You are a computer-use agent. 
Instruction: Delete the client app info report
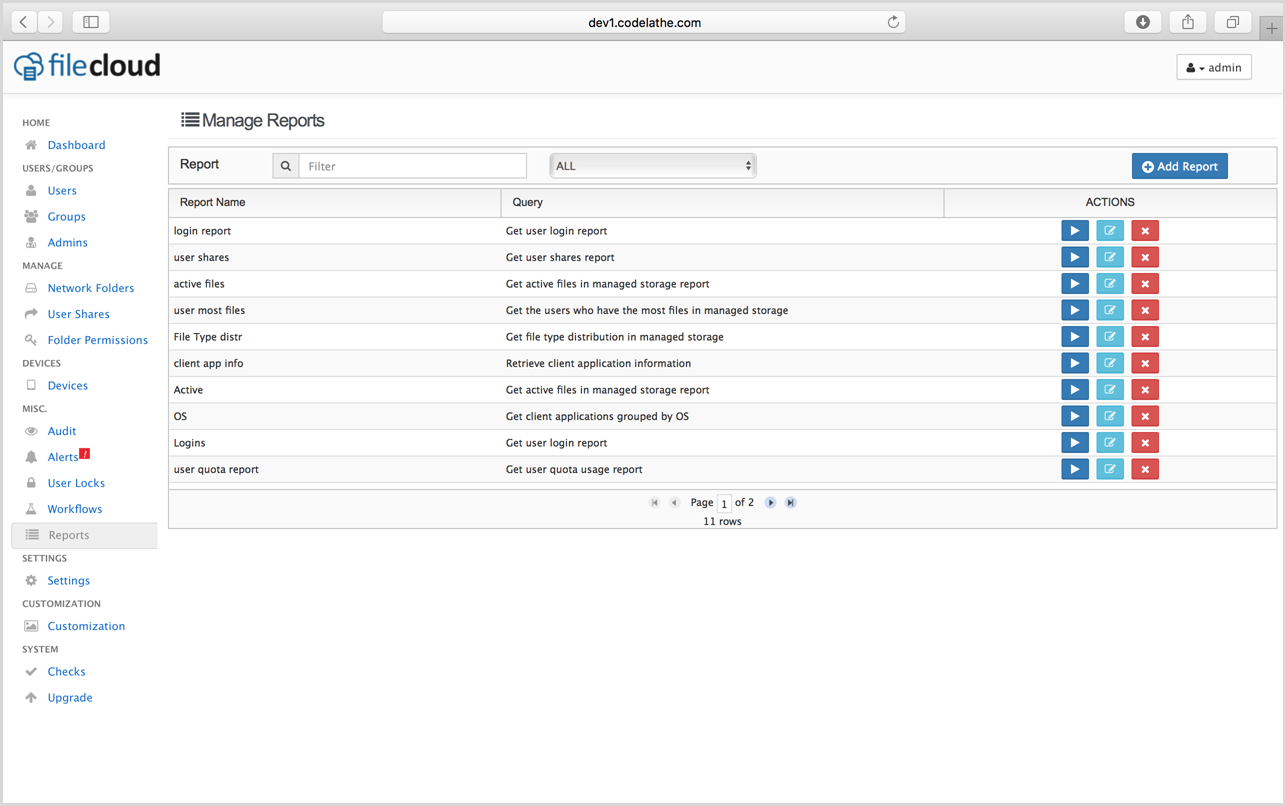[x=1145, y=363]
